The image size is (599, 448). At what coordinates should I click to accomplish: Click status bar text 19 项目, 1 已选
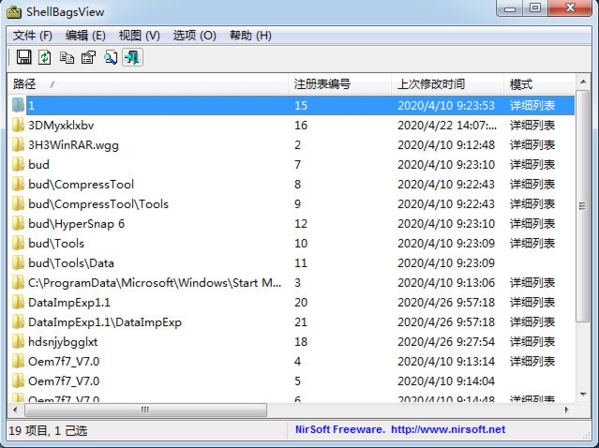click(48, 431)
